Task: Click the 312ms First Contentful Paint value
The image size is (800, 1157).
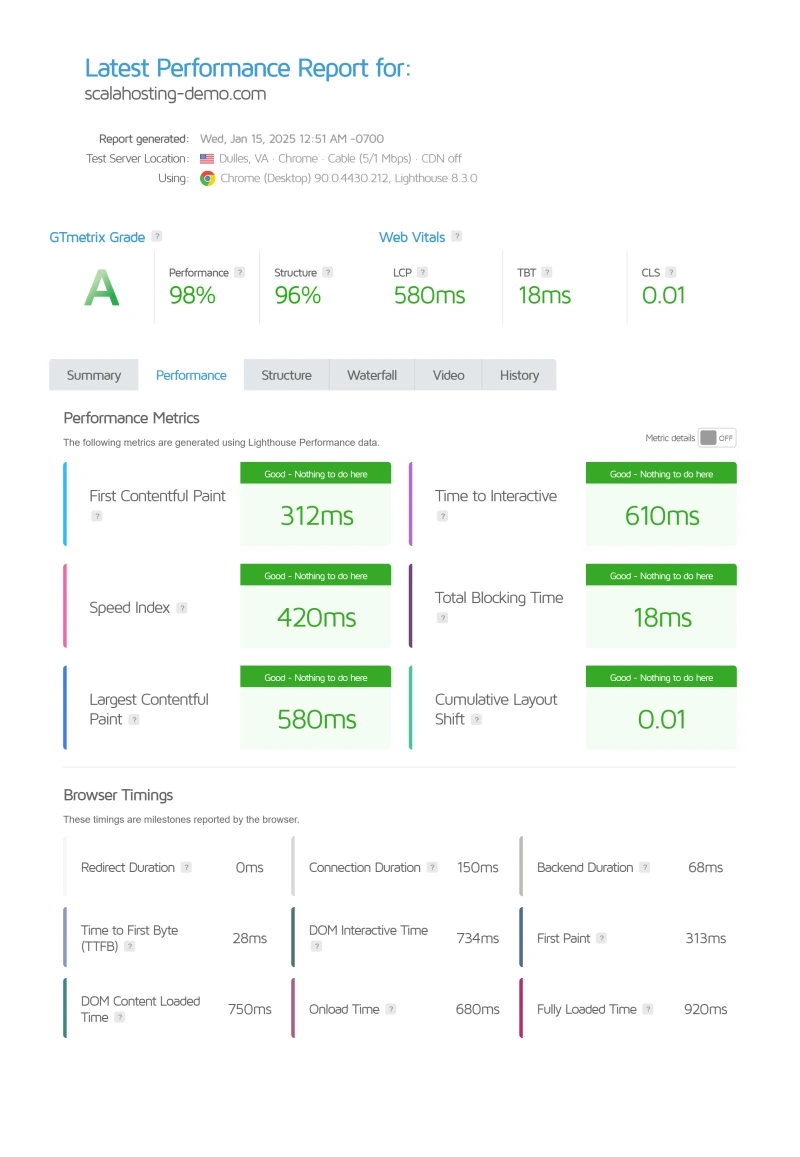Action: pos(317,516)
